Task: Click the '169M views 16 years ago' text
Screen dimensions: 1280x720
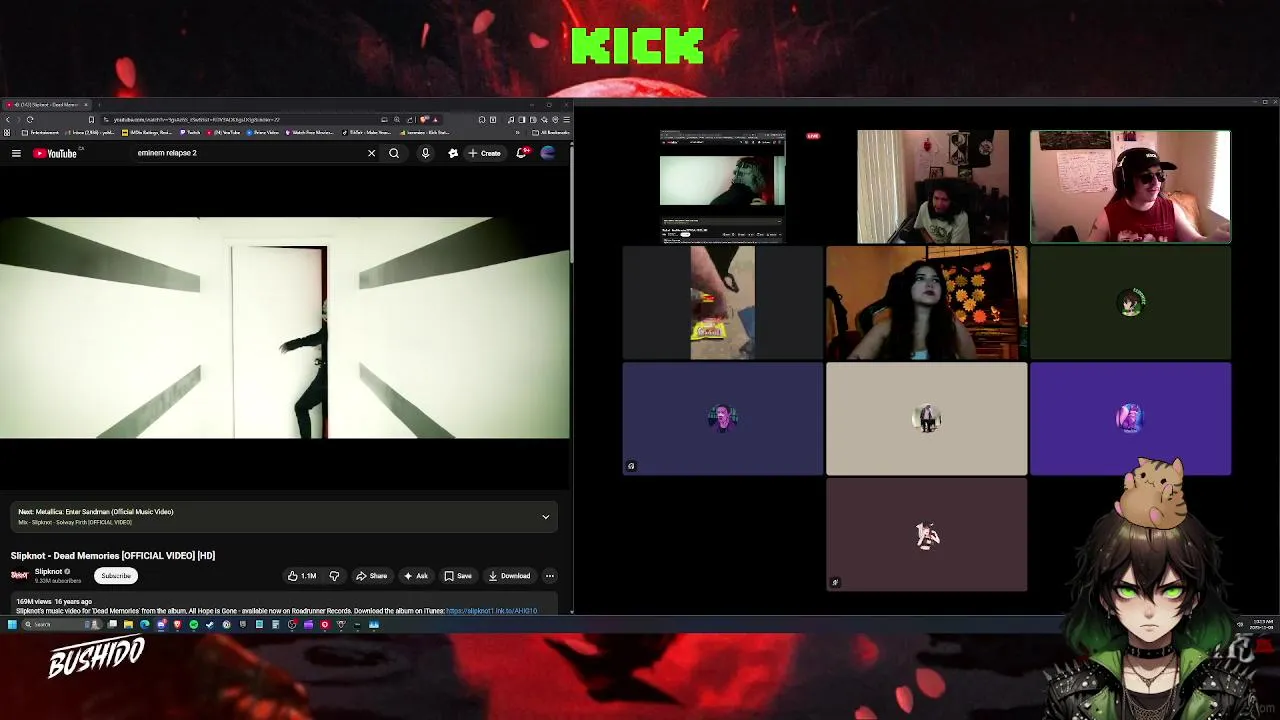Action: [x=54, y=602]
